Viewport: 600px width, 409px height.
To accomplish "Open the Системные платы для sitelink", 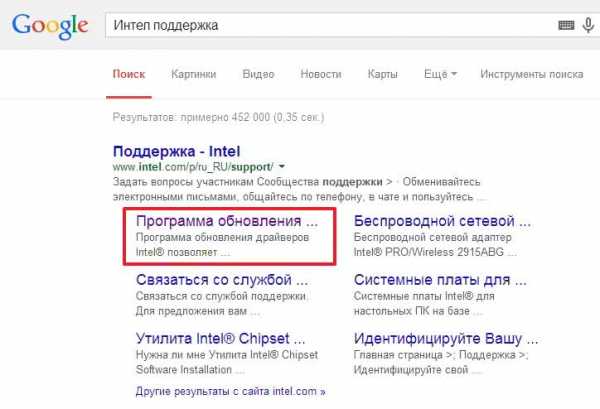I will tap(440, 280).
